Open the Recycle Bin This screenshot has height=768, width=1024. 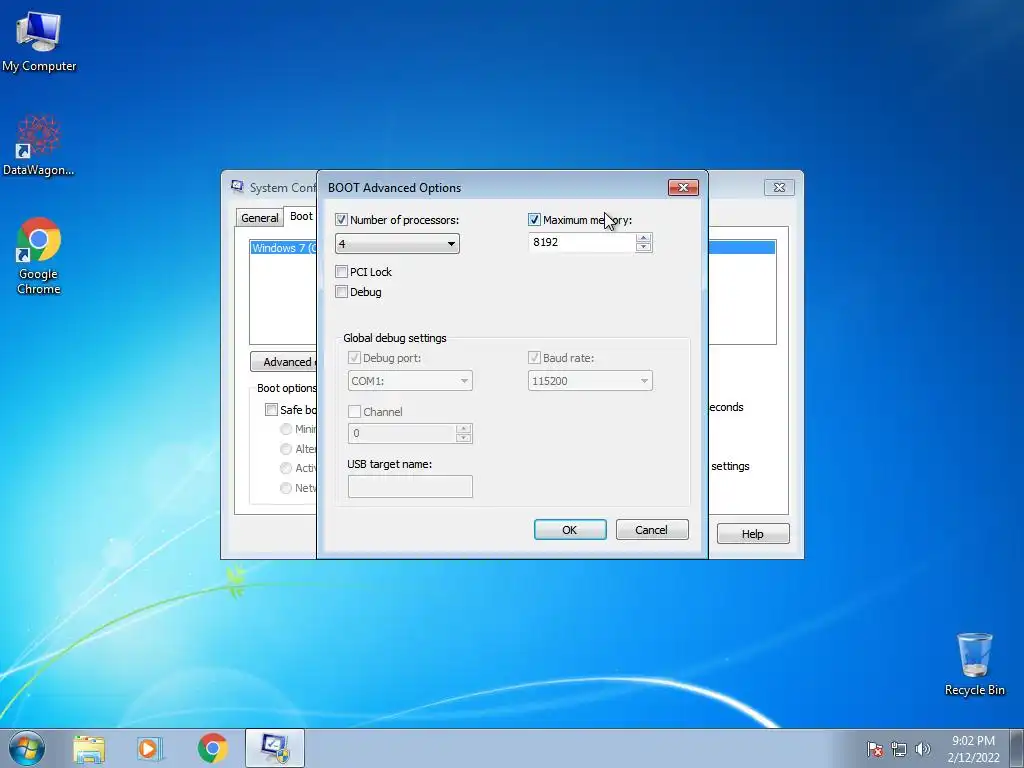(974, 663)
